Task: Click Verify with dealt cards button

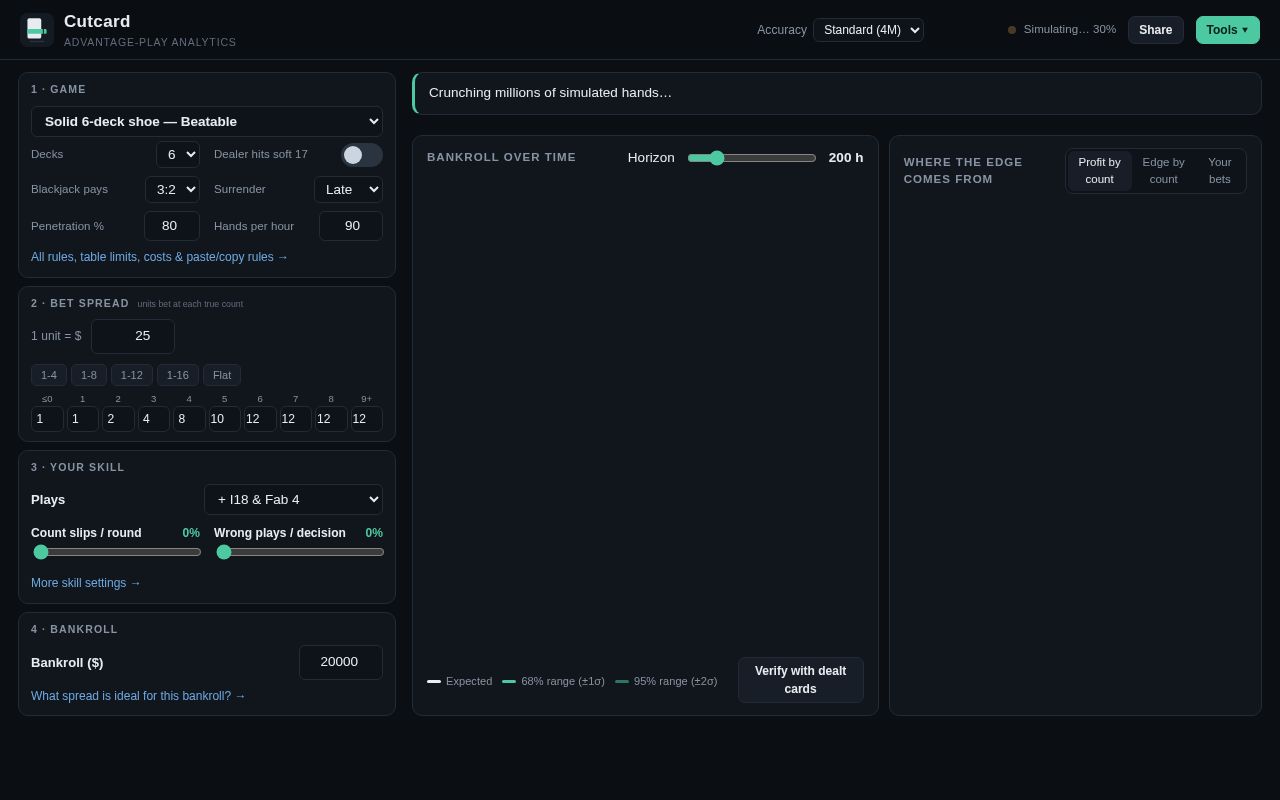Action: (800, 680)
